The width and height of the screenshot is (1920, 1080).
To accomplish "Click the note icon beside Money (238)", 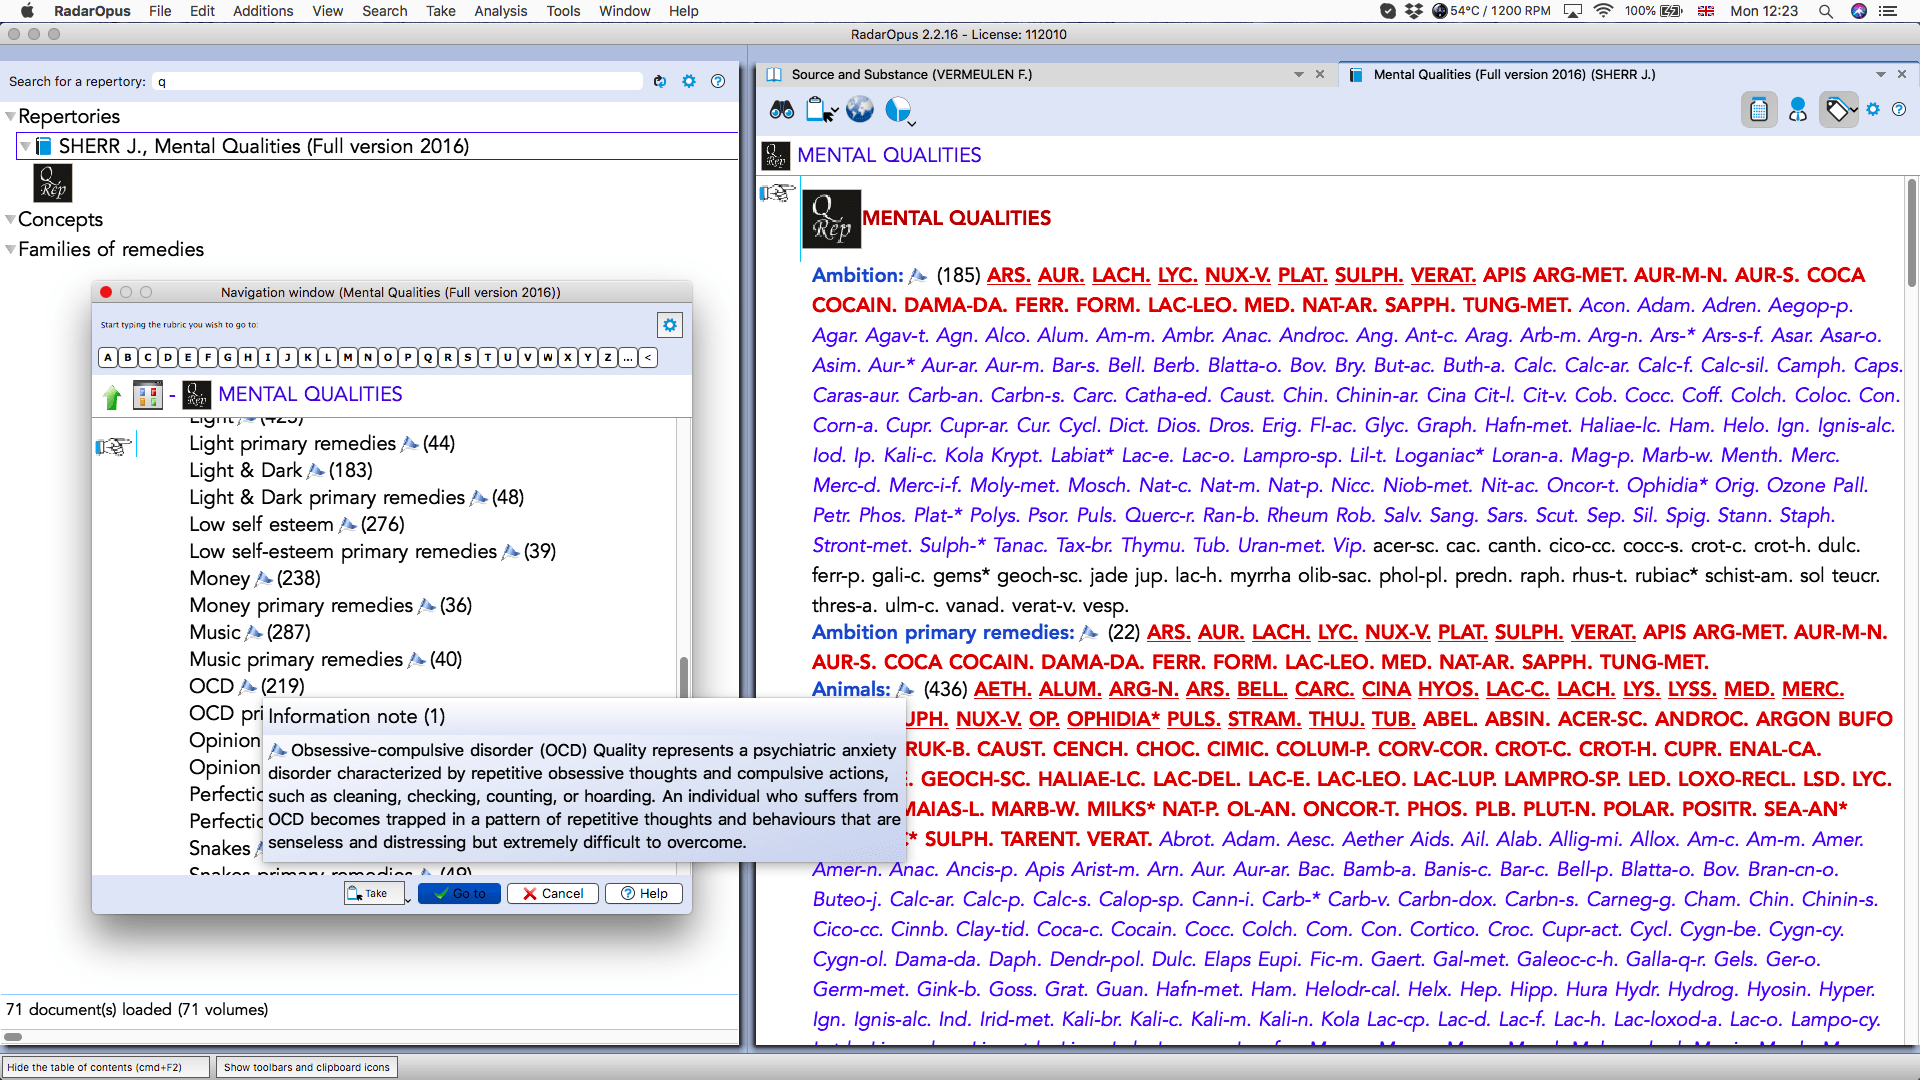I will pos(263,579).
